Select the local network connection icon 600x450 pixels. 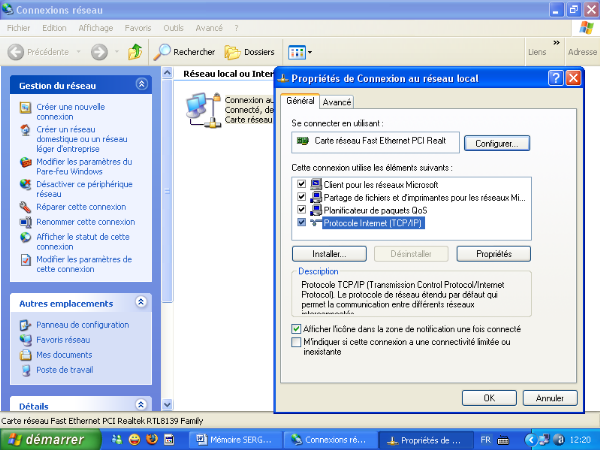(x=203, y=110)
